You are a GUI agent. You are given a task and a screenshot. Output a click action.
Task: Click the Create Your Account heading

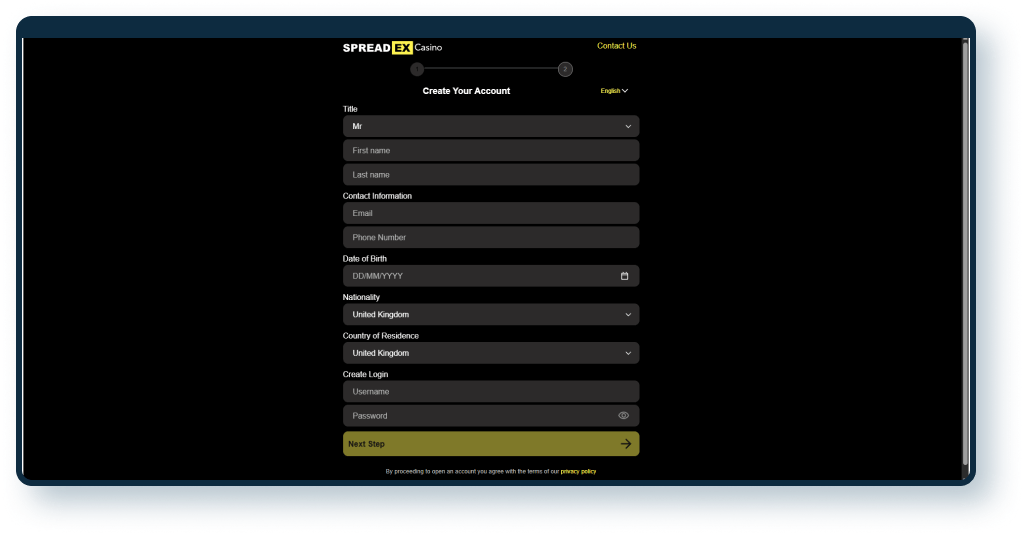[466, 91]
